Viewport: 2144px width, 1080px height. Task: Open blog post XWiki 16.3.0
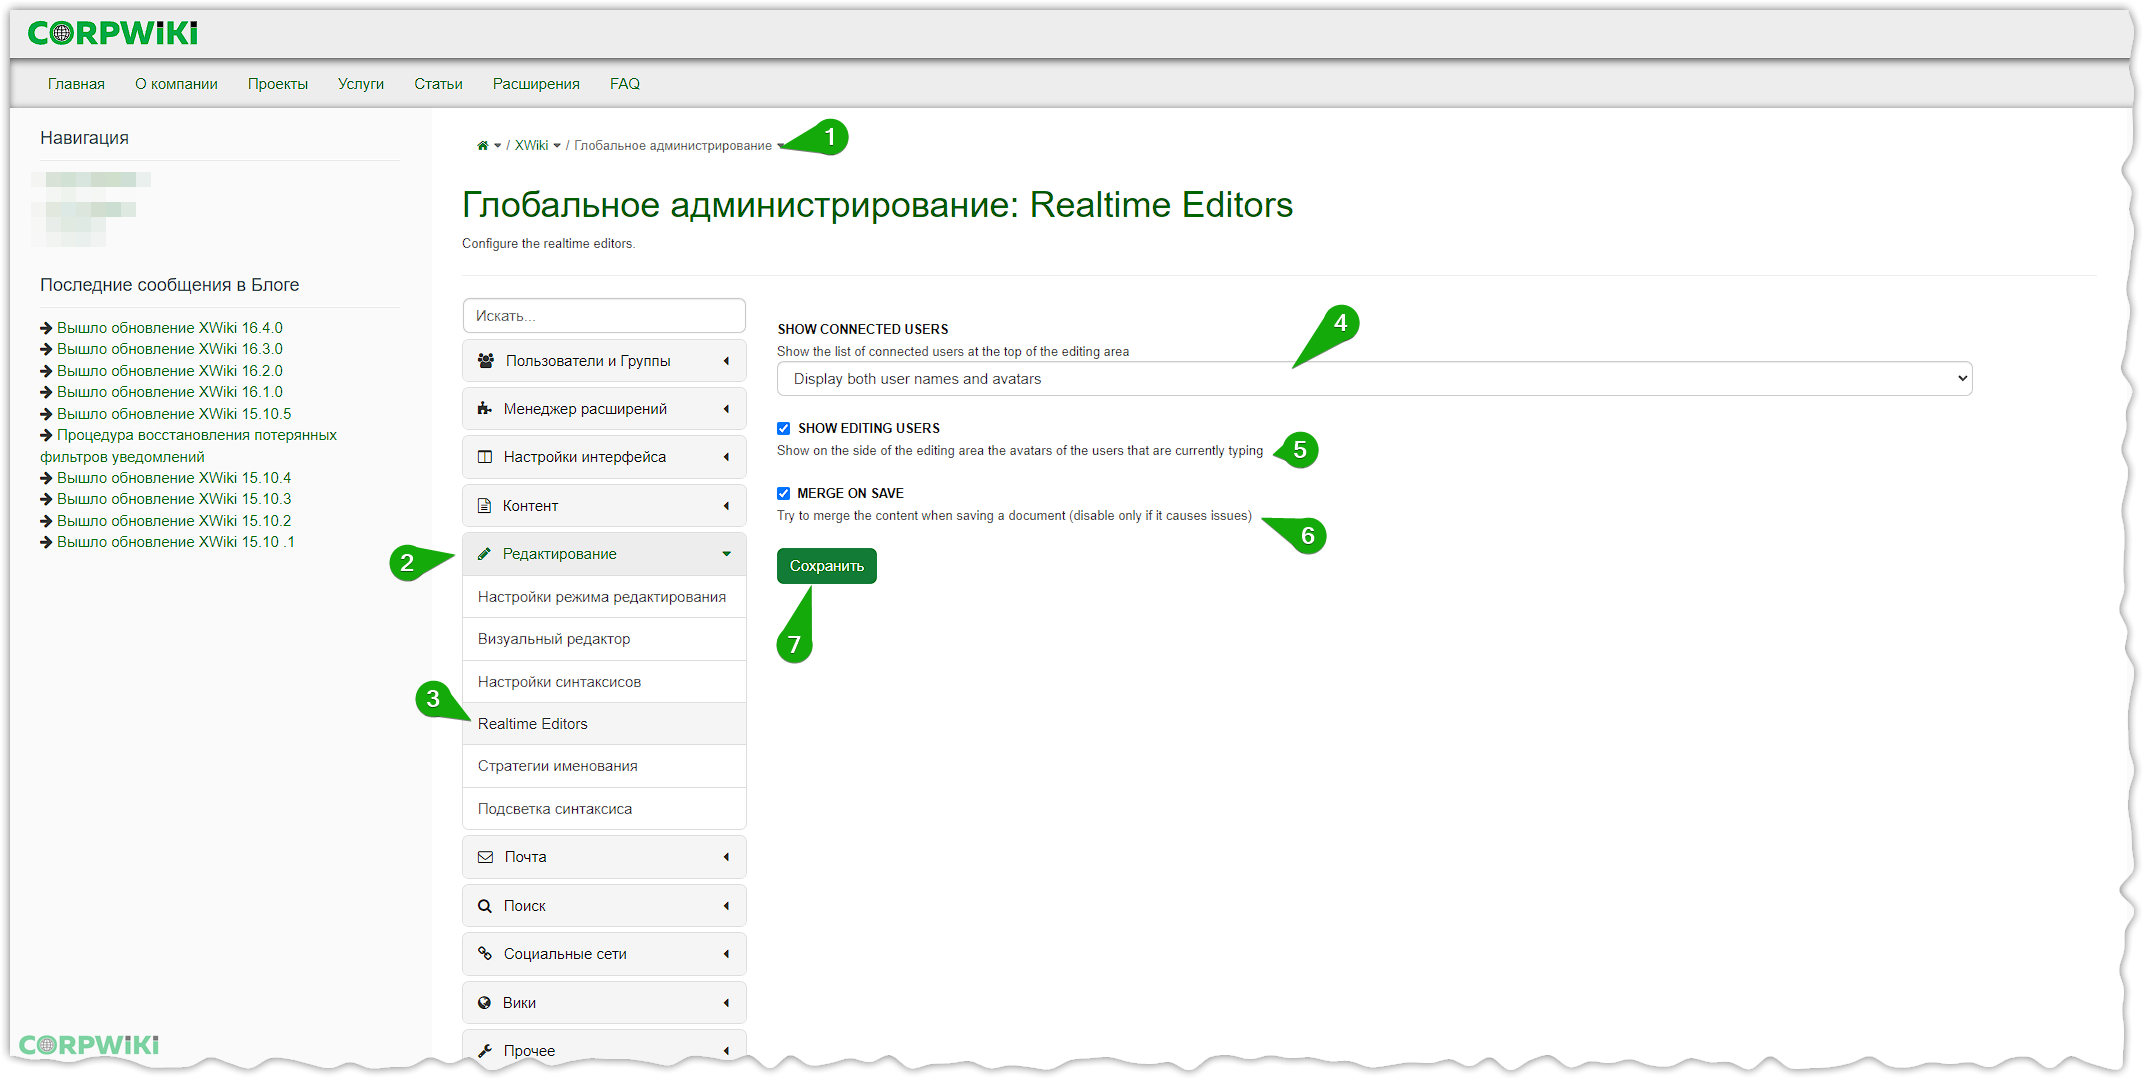170,349
